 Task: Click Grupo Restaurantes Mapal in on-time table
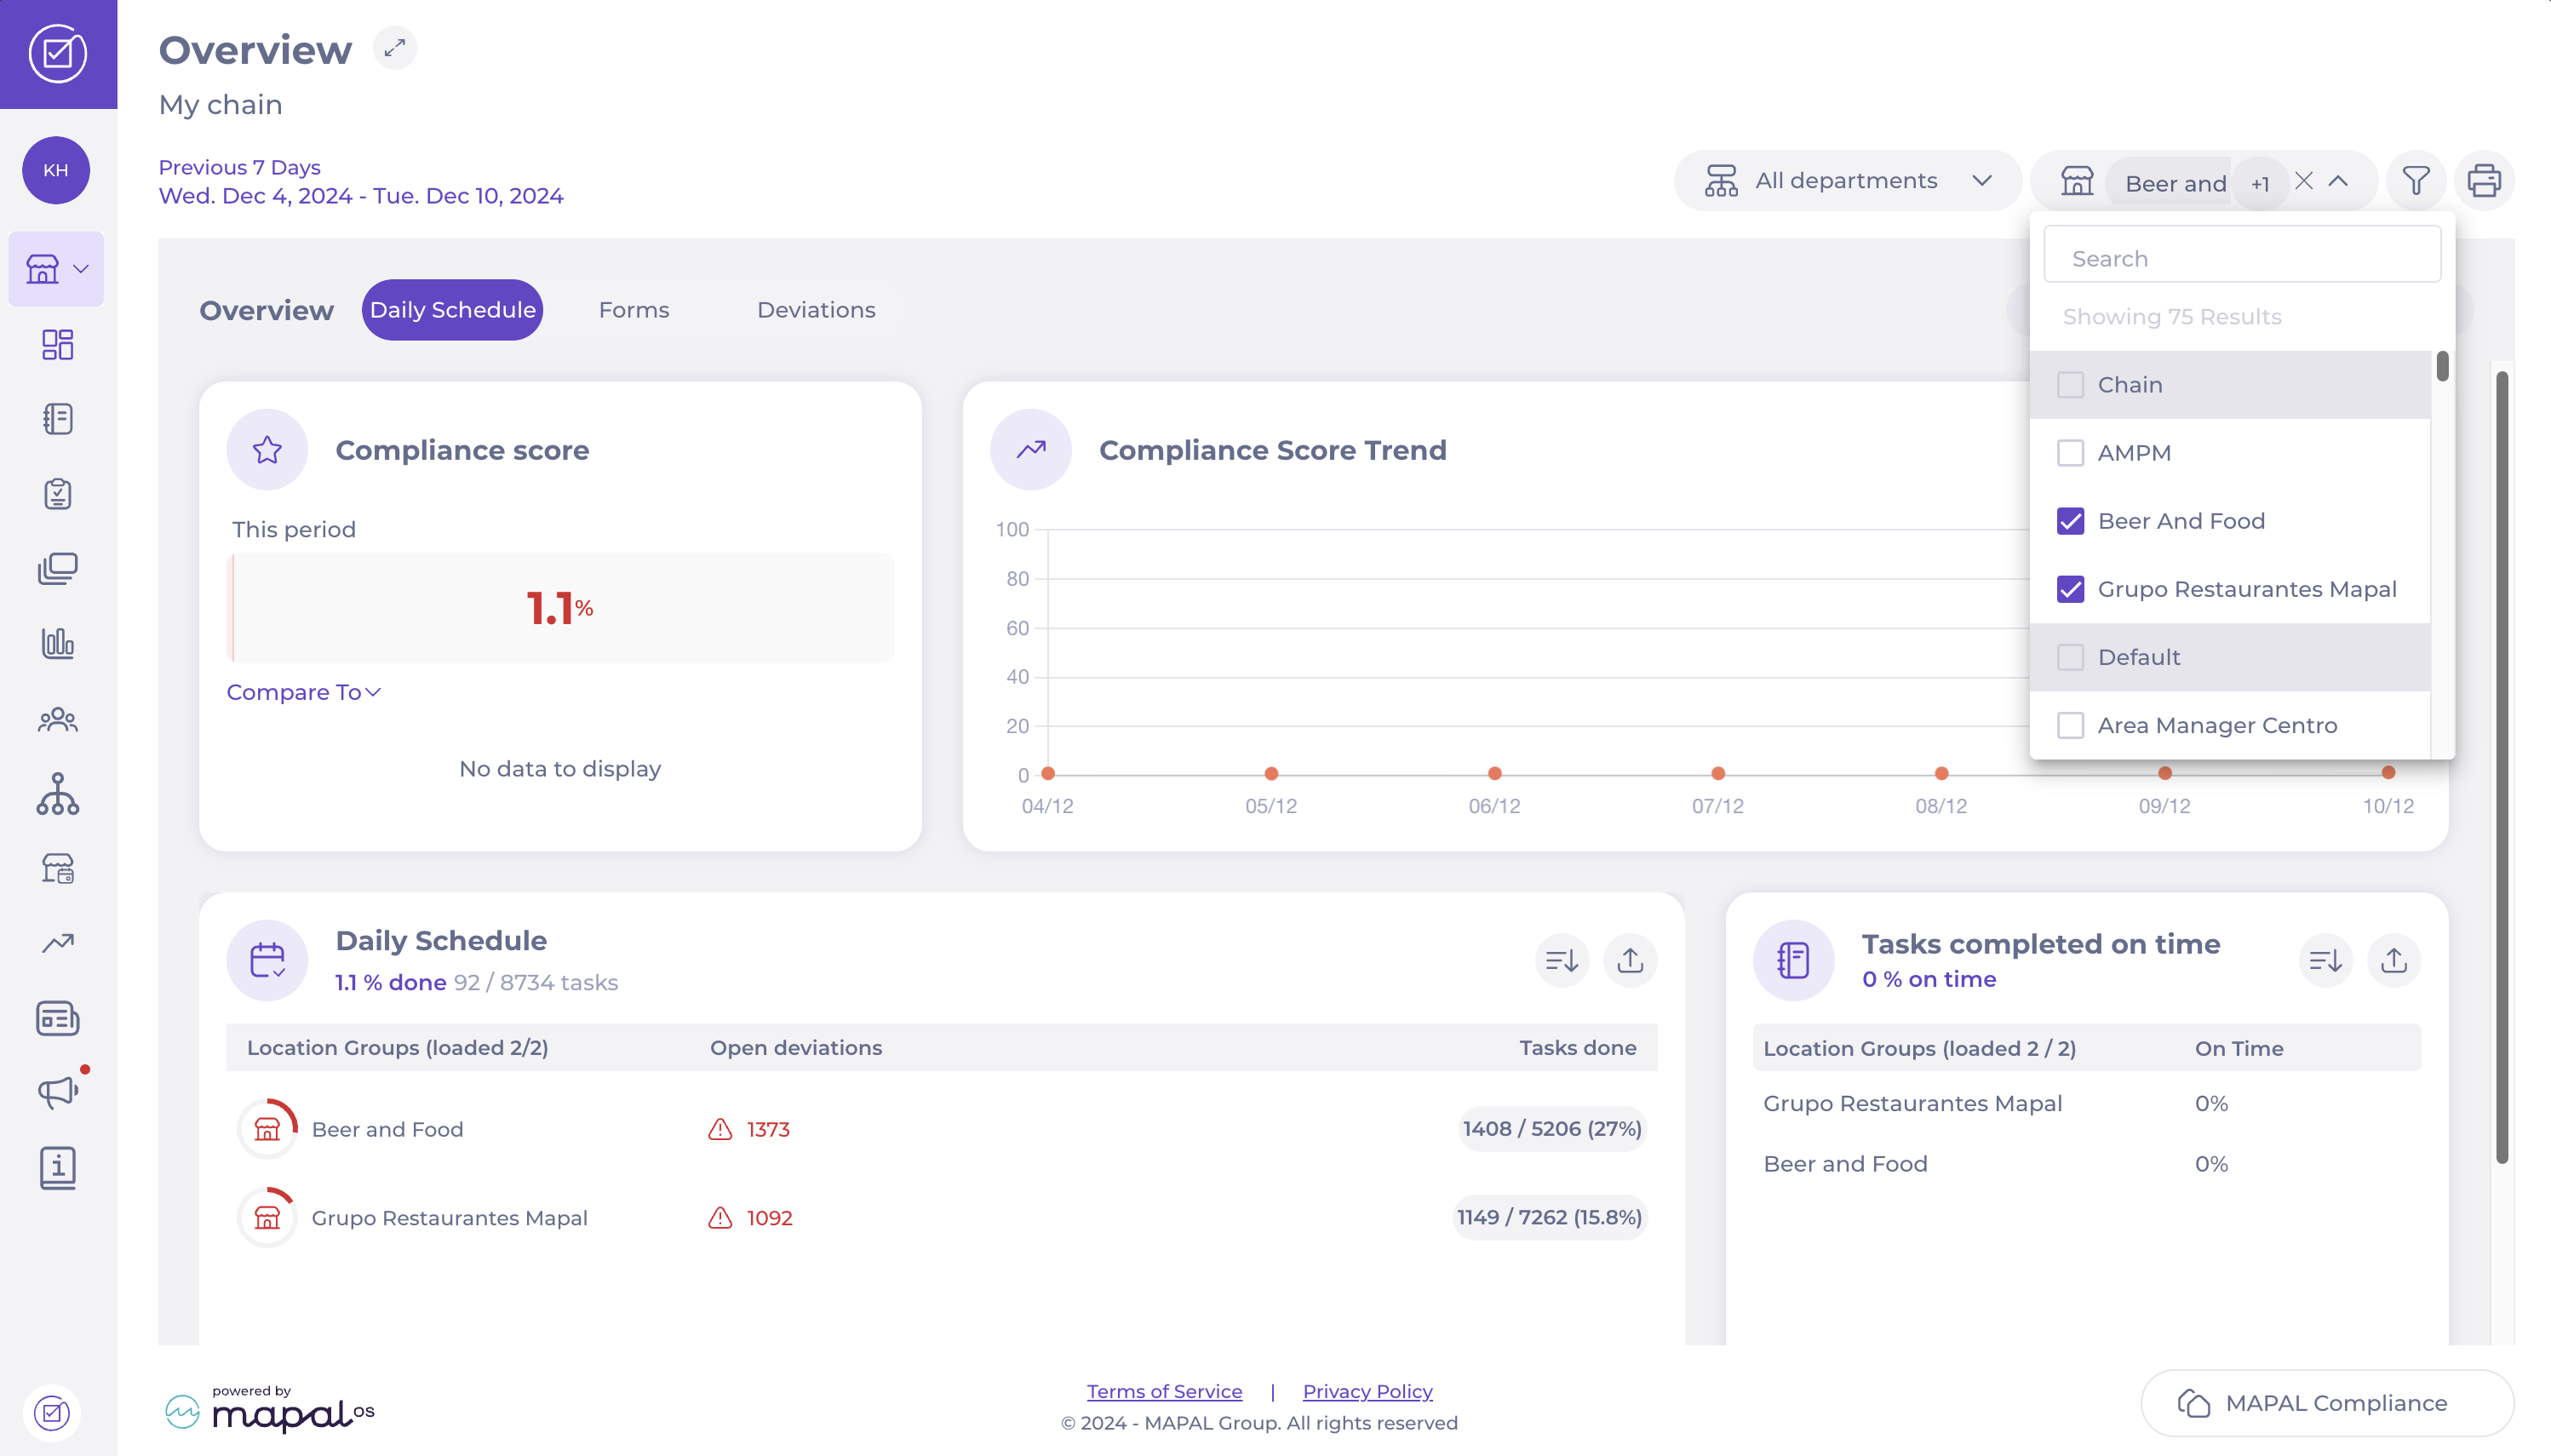click(1912, 1104)
